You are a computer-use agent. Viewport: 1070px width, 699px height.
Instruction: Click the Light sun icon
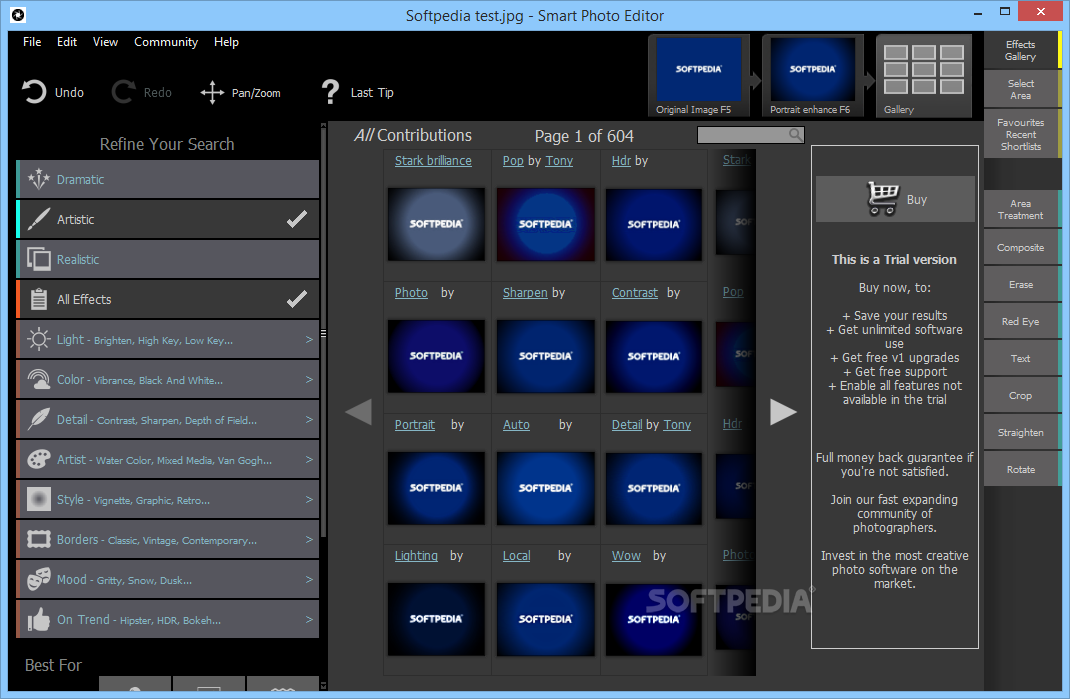[x=39, y=339]
